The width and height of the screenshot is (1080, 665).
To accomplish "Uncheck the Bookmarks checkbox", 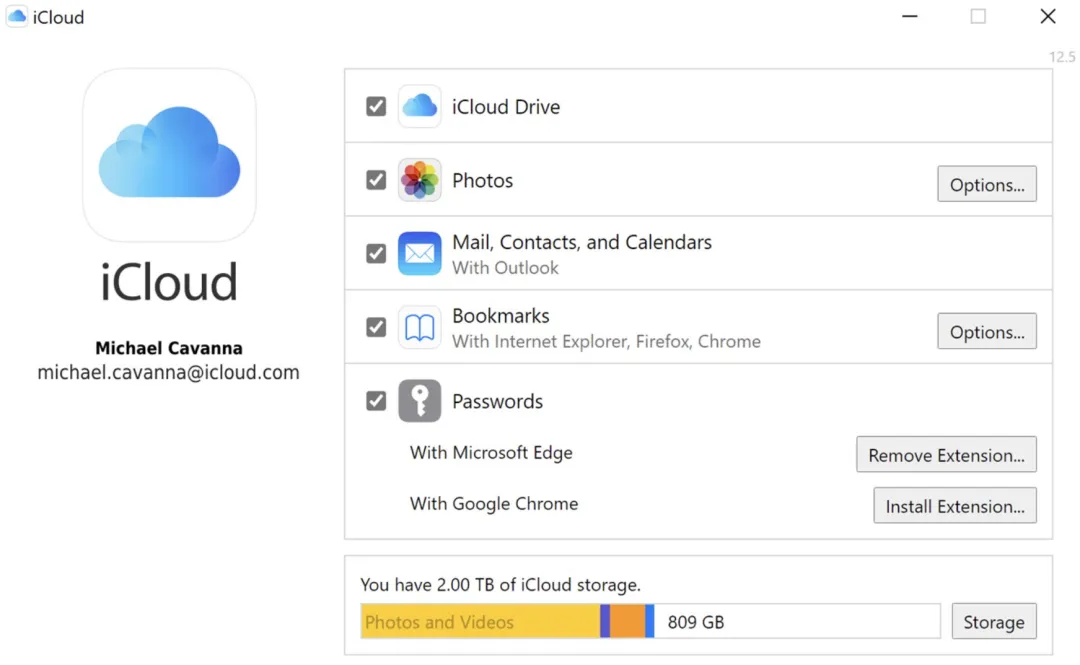I will point(376,328).
